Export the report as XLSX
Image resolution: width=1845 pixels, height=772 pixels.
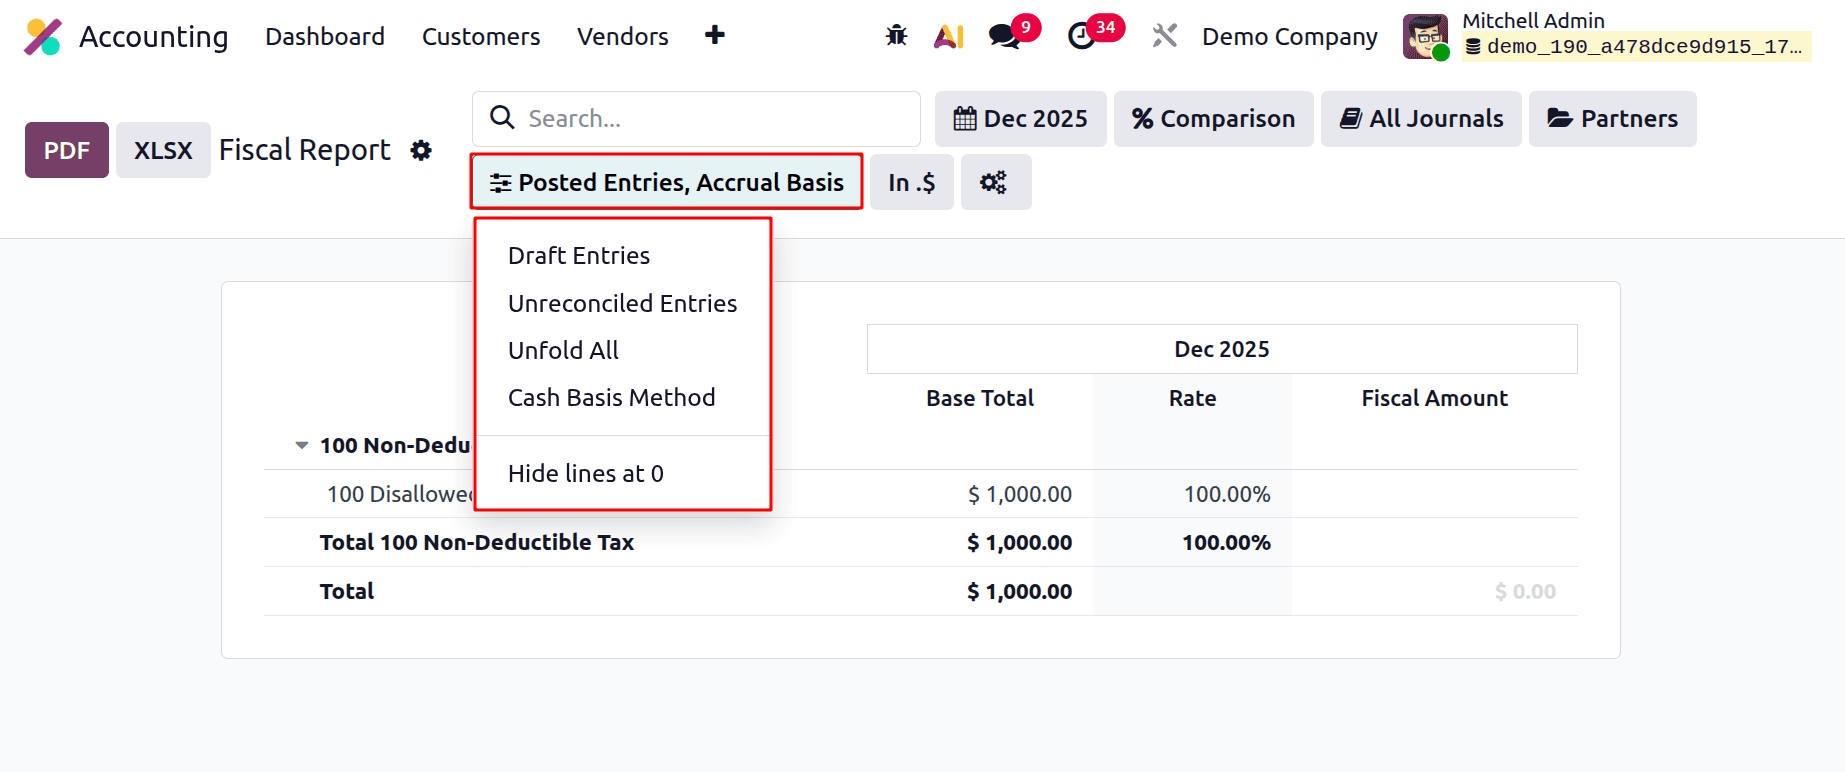tap(163, 150)
